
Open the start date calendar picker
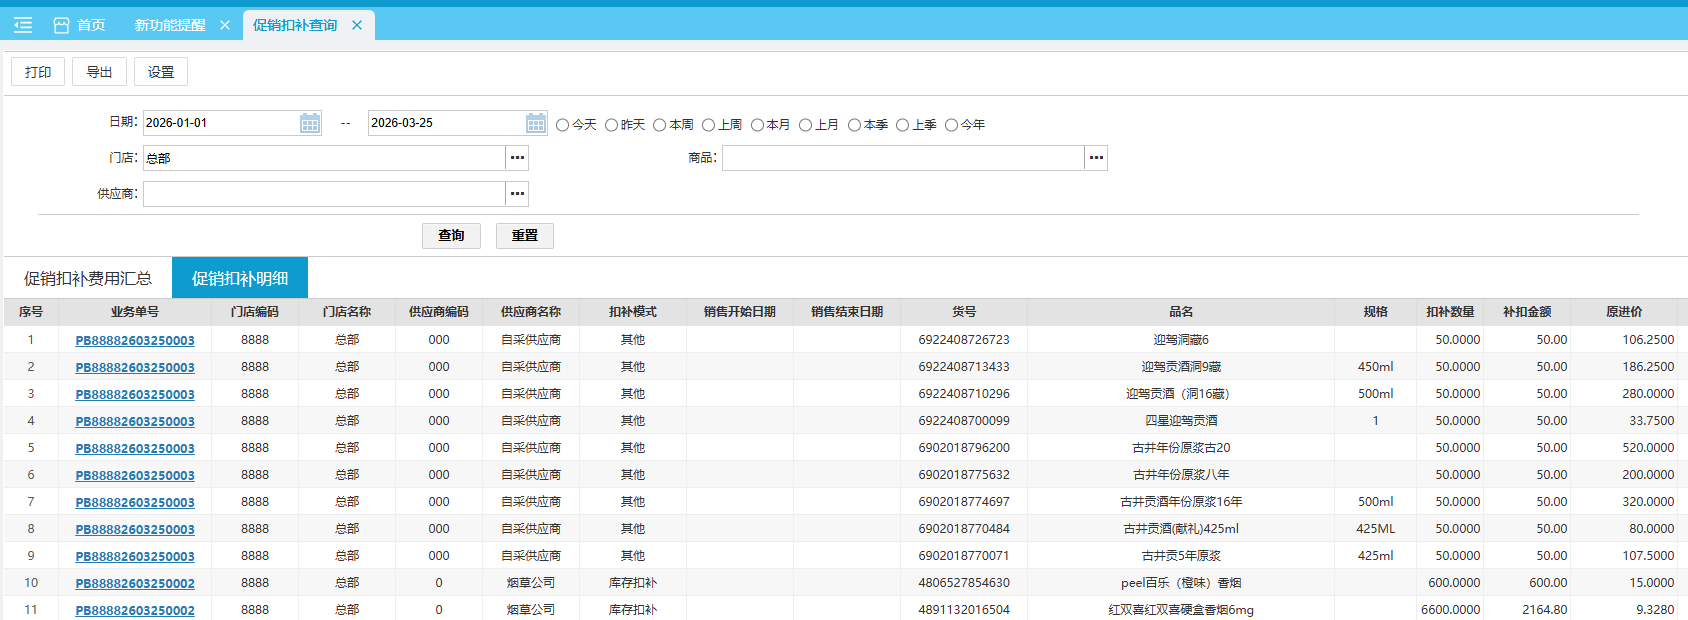[x=310, y=123]
